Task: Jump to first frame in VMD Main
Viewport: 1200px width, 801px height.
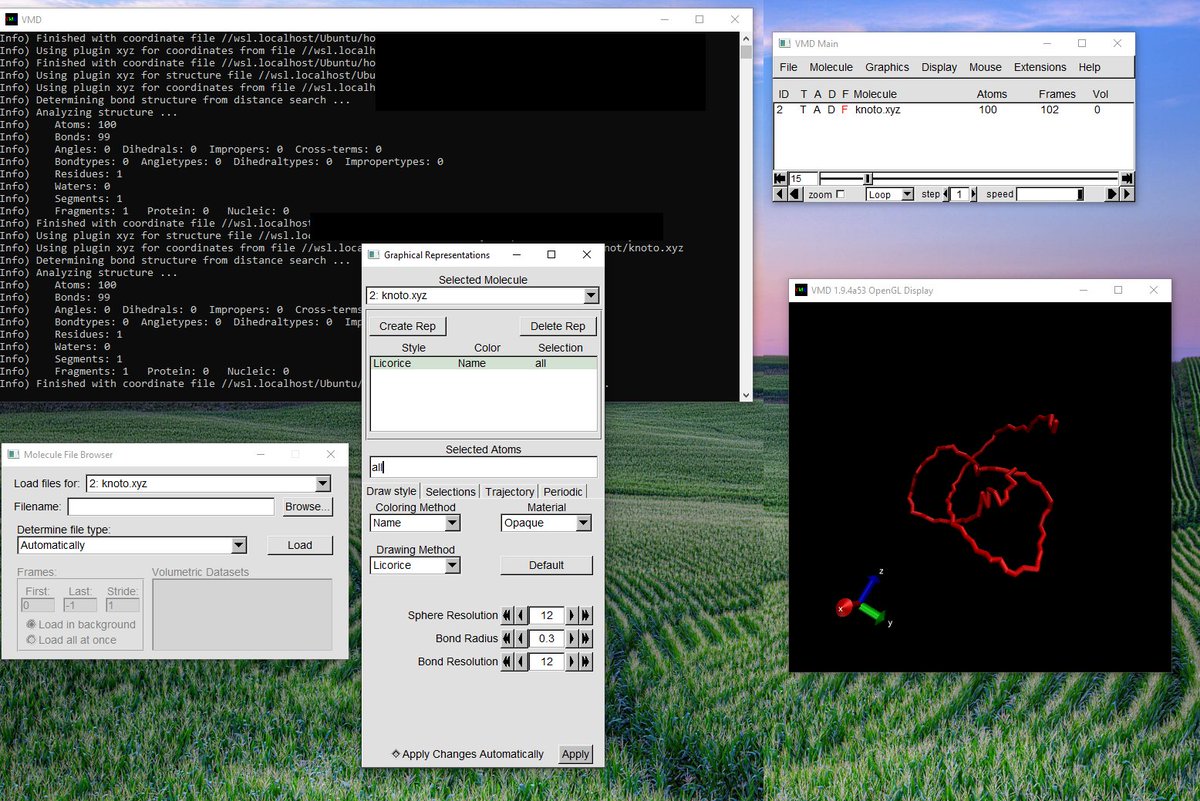Action: point(780,178)
